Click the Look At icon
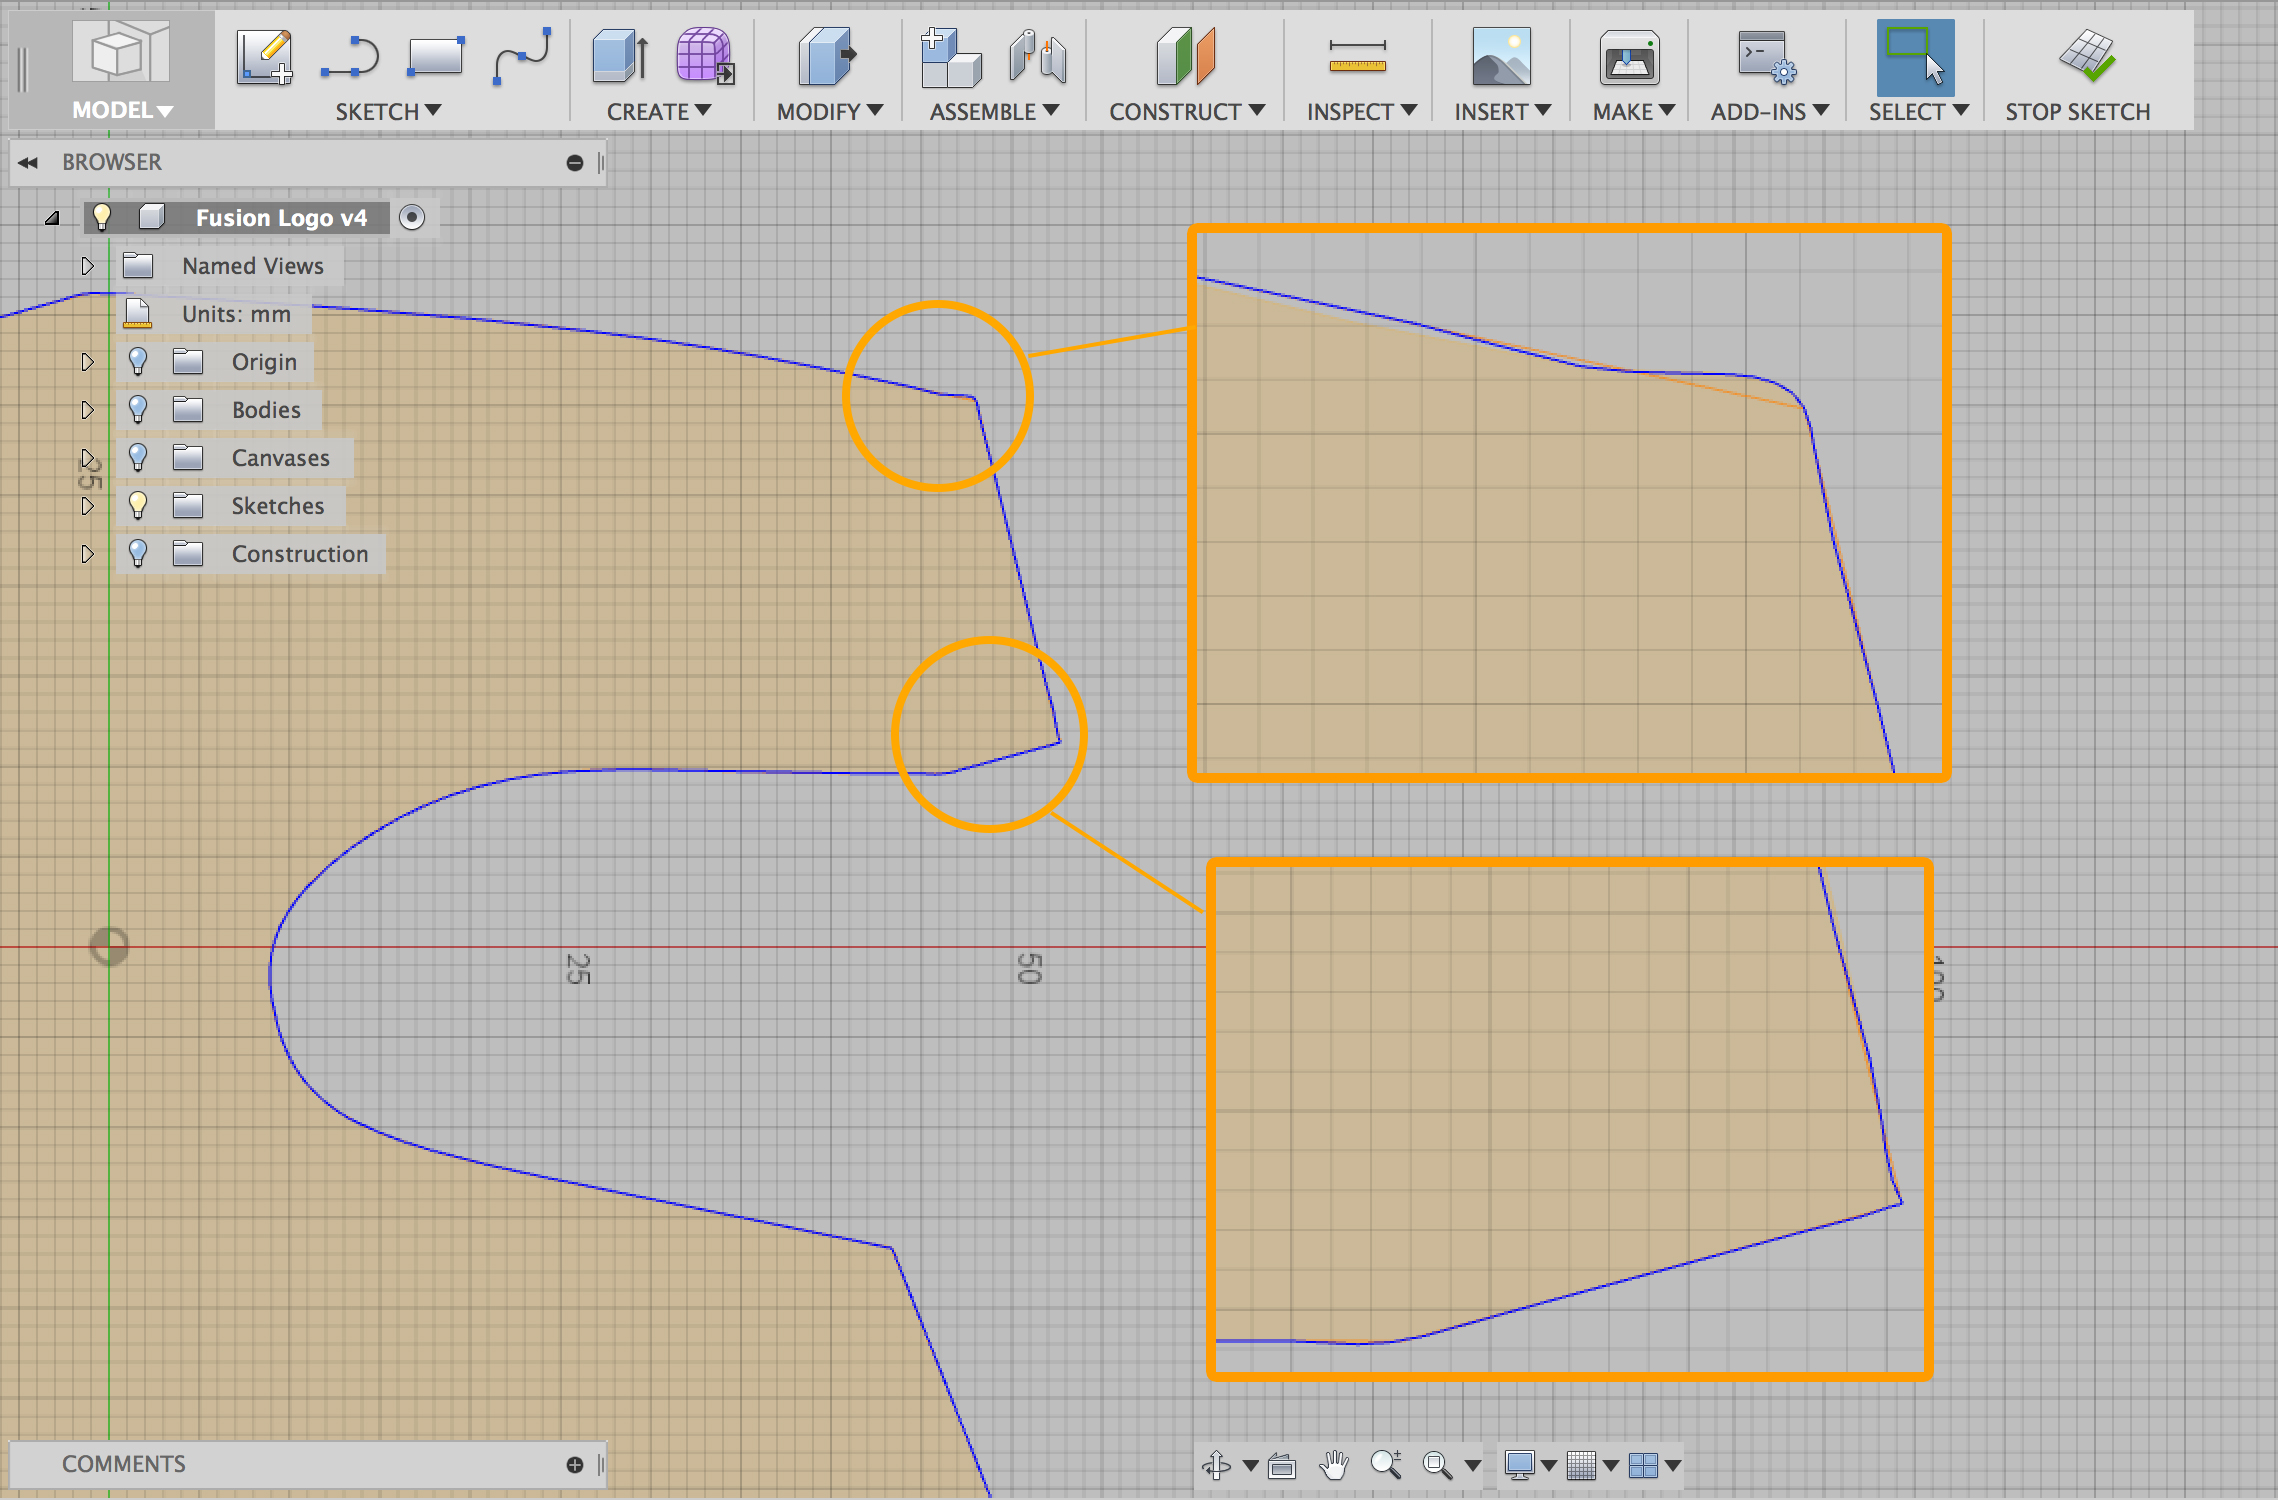The height and width of the screenshot is (1500, 2278). [1282, 1466]
